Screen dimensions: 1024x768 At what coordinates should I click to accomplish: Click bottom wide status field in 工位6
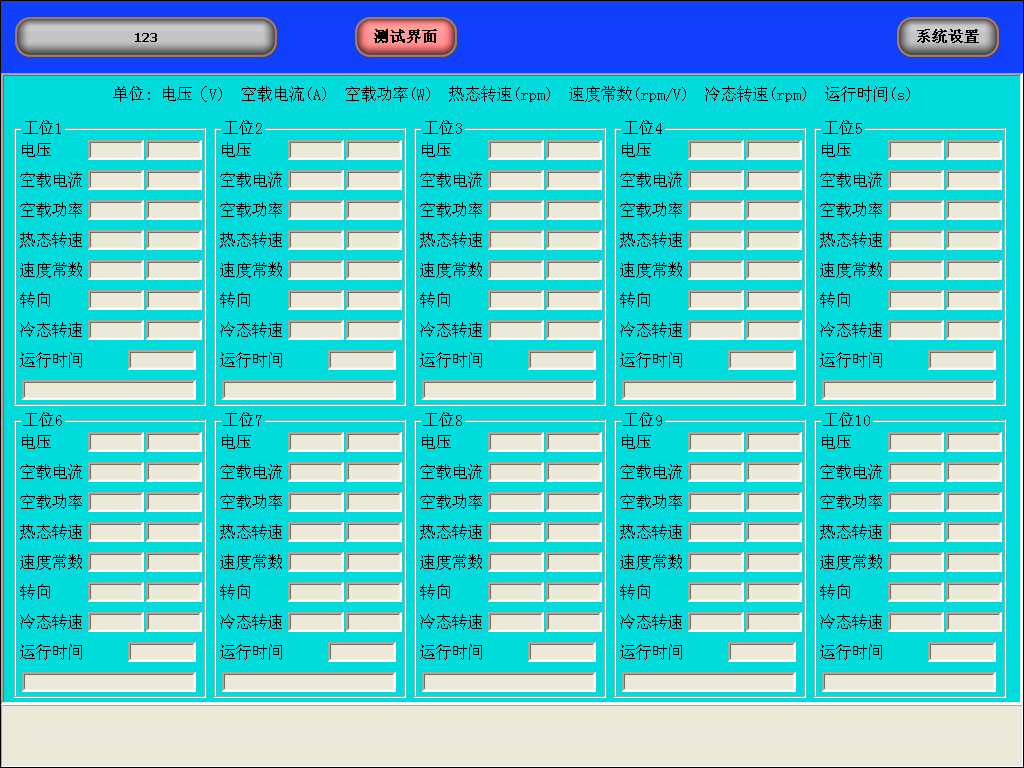[x=109, y=682]
